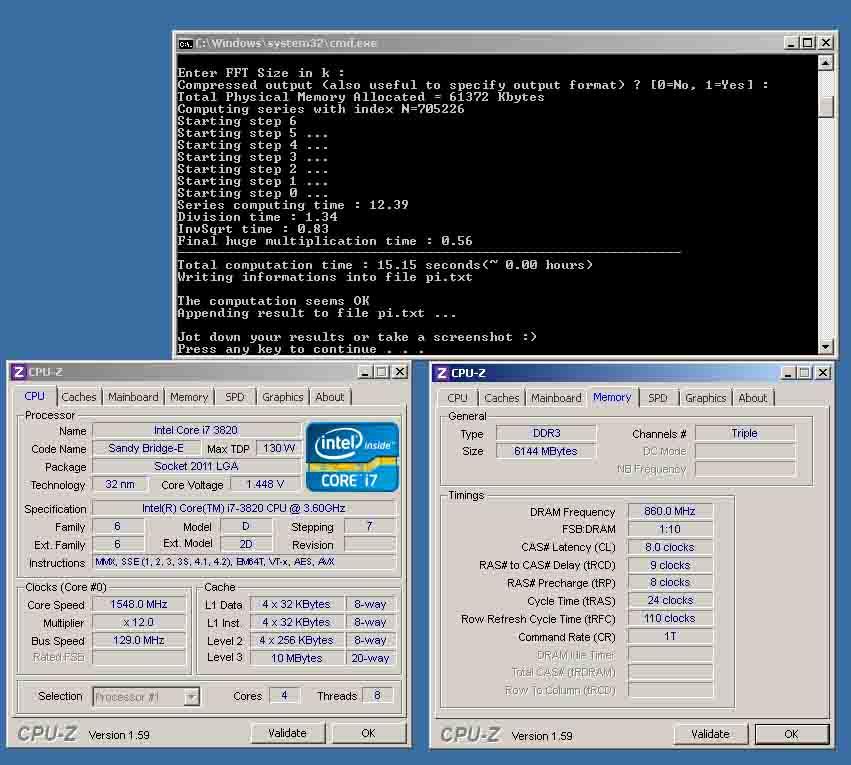Open Mainboard tab in right CPU-Z window
851x765 pixels.
(556, 398)
